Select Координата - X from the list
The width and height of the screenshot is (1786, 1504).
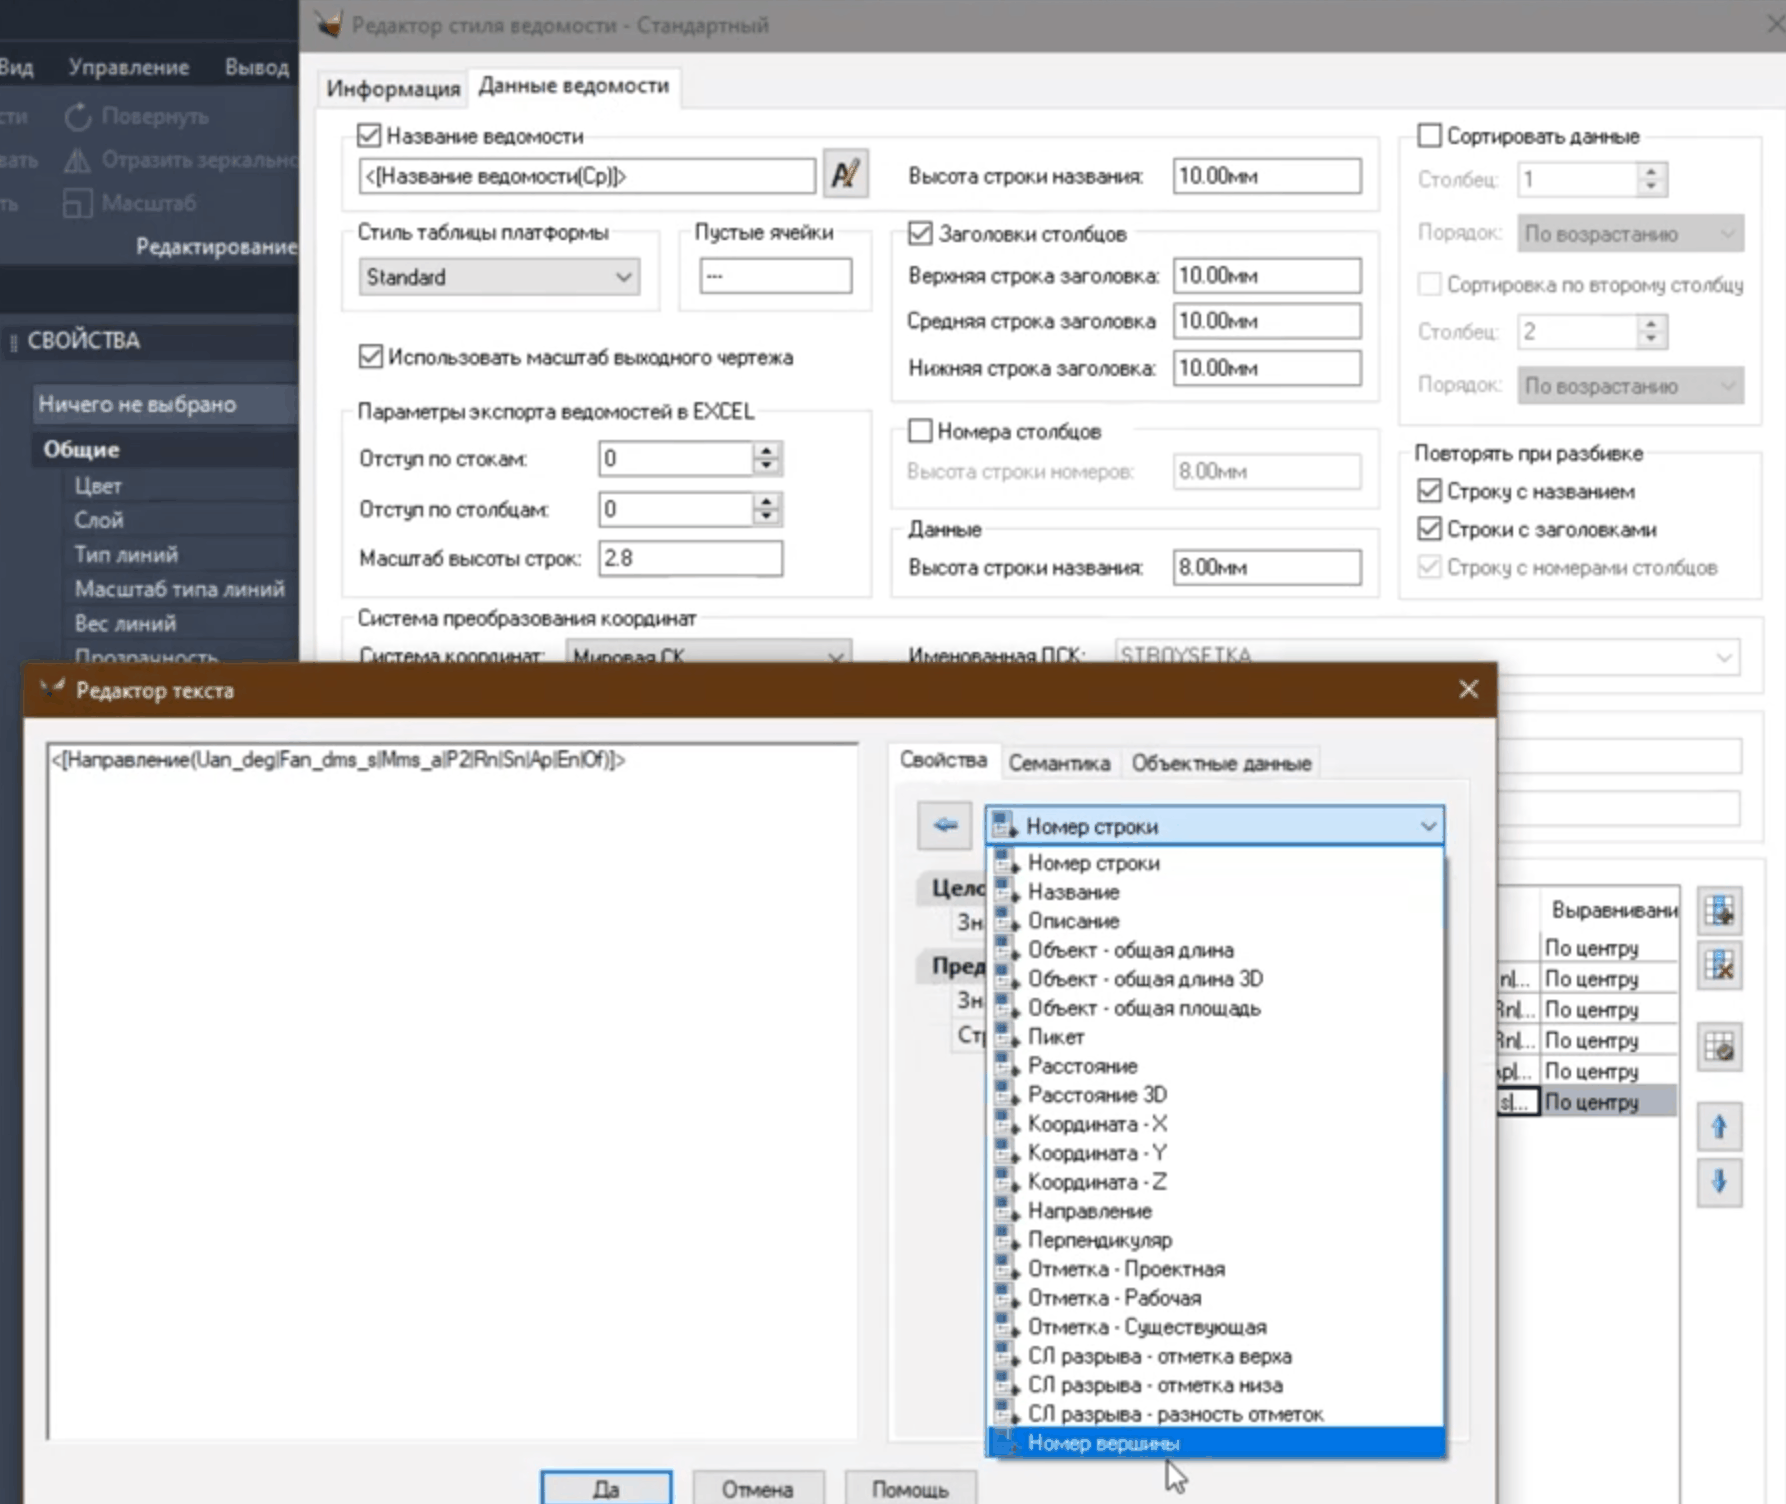pyautogui.click(x=1097, y=1124)
